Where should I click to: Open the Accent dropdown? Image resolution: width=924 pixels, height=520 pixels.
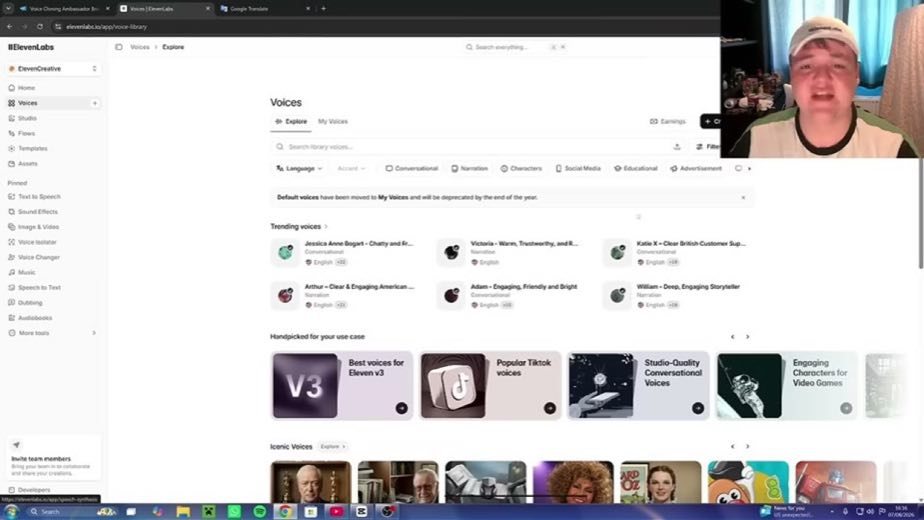(x=351, y=169)
